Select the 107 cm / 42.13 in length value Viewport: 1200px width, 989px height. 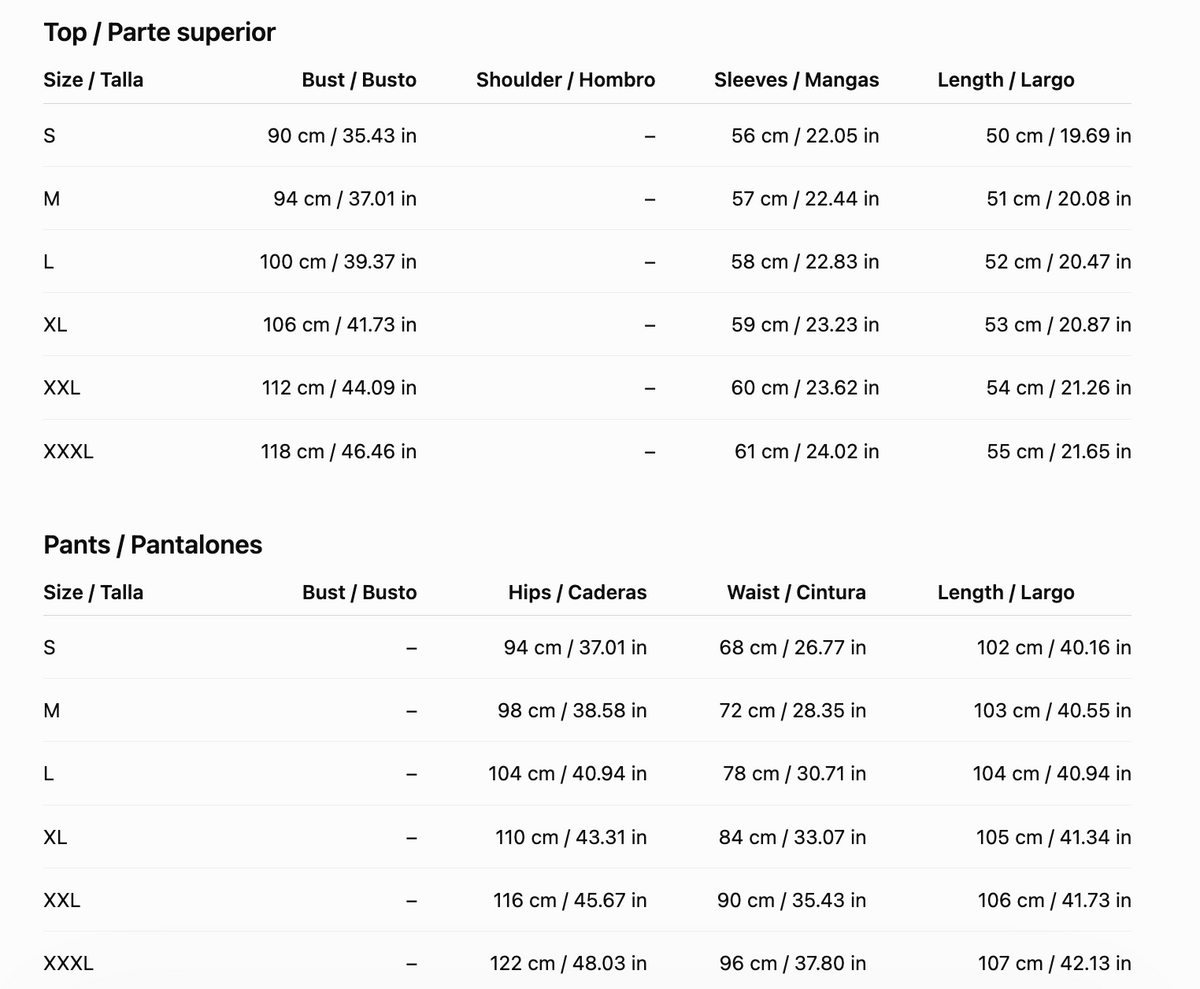point(1055,963)
